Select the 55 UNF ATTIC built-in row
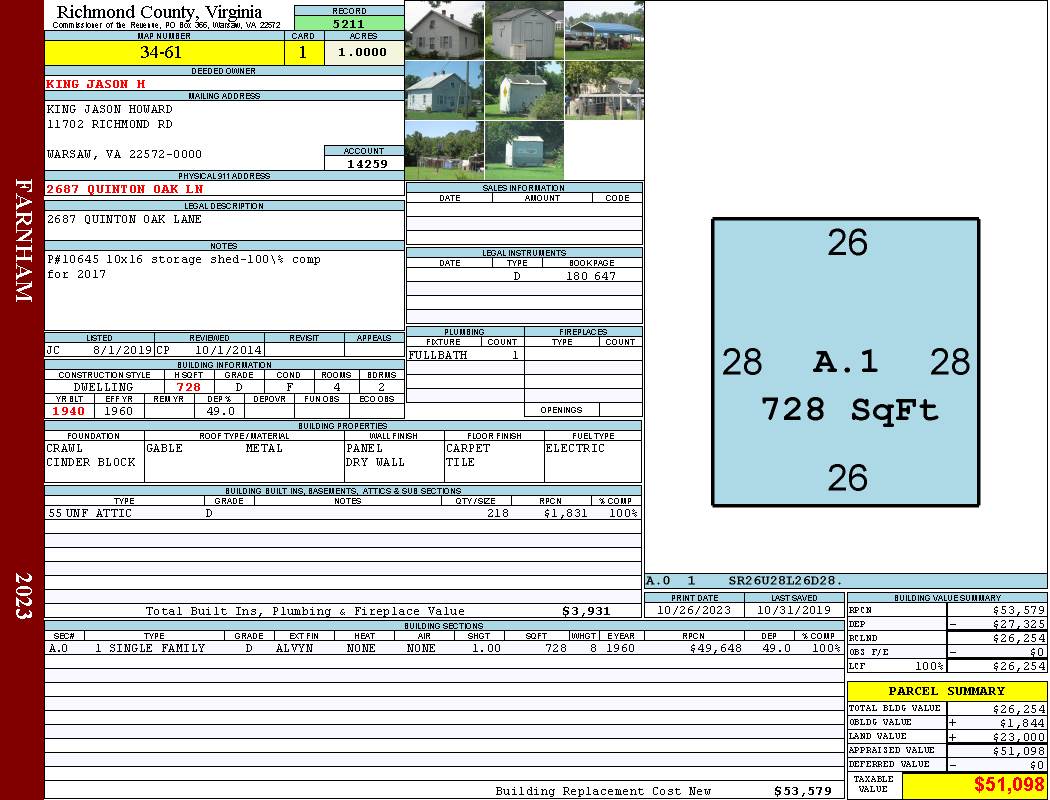The width and height of the screenshot is (1050, 800). [343, 513]
